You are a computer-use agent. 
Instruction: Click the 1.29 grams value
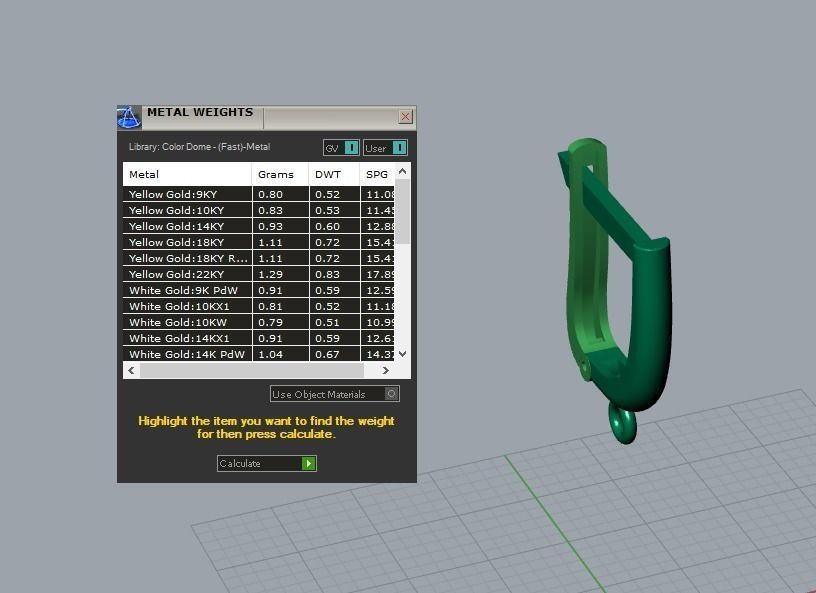(271, 274)
